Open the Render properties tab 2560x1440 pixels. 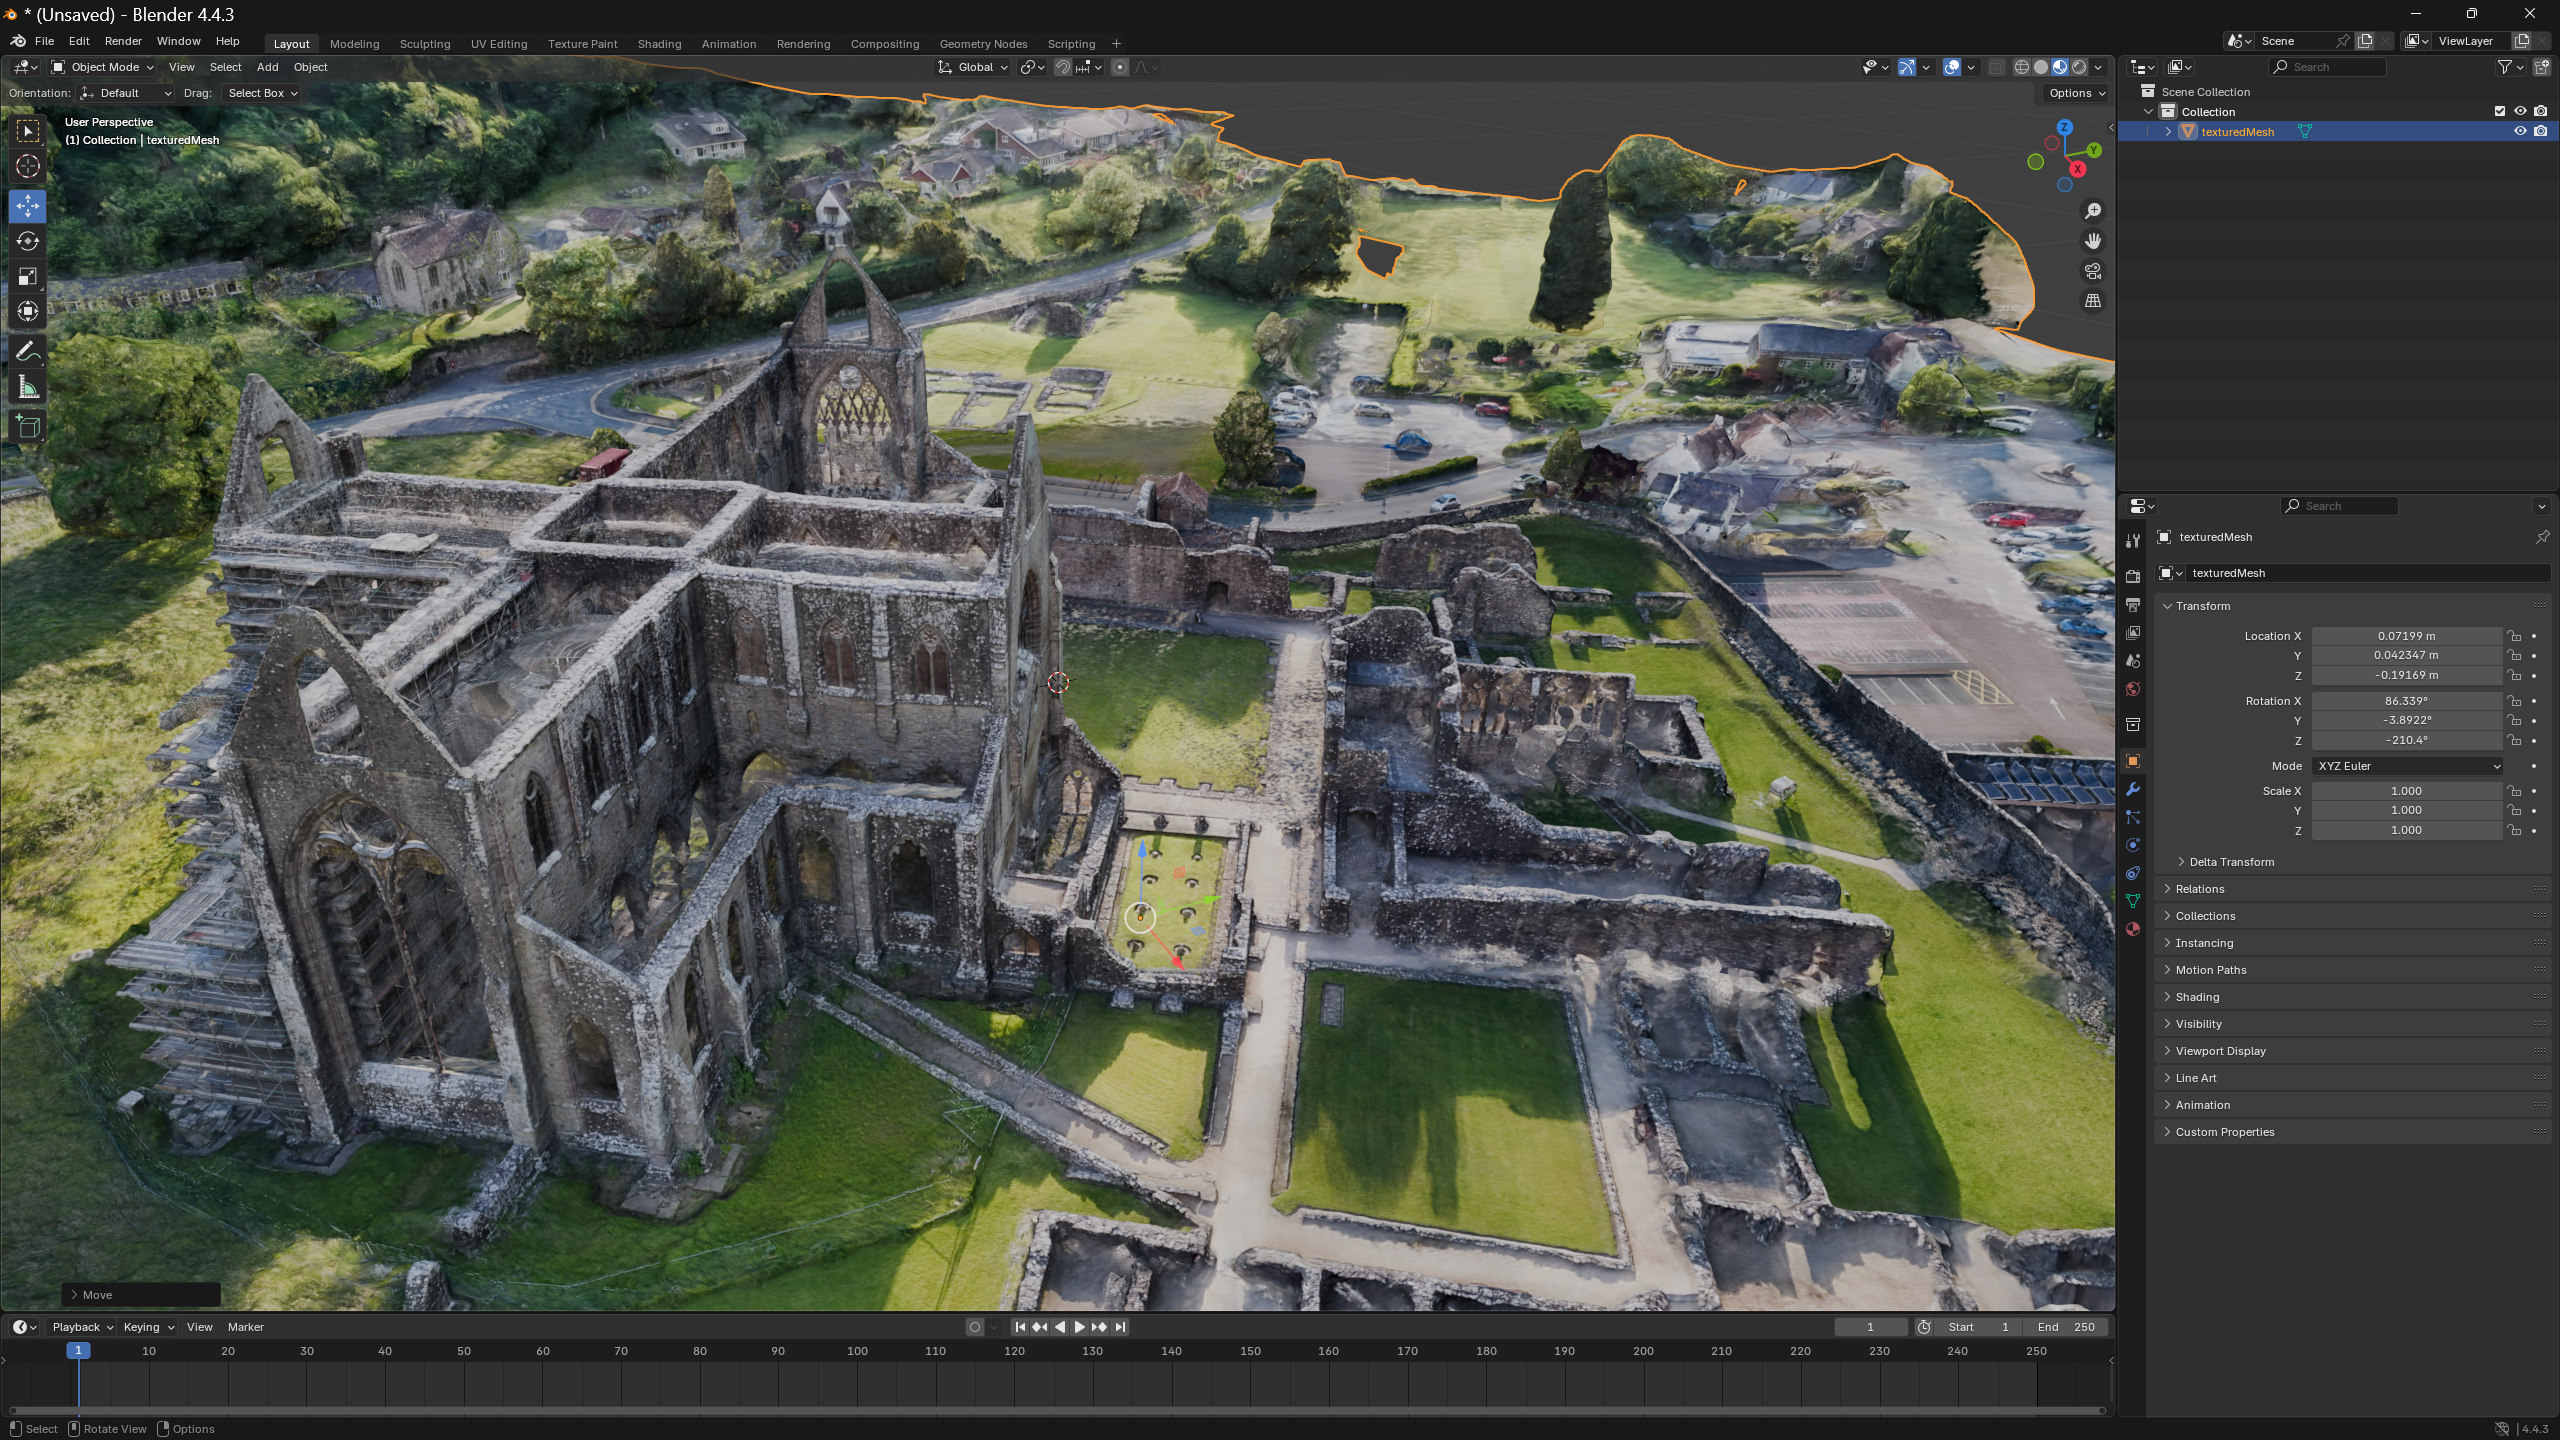click(2133, 577)
